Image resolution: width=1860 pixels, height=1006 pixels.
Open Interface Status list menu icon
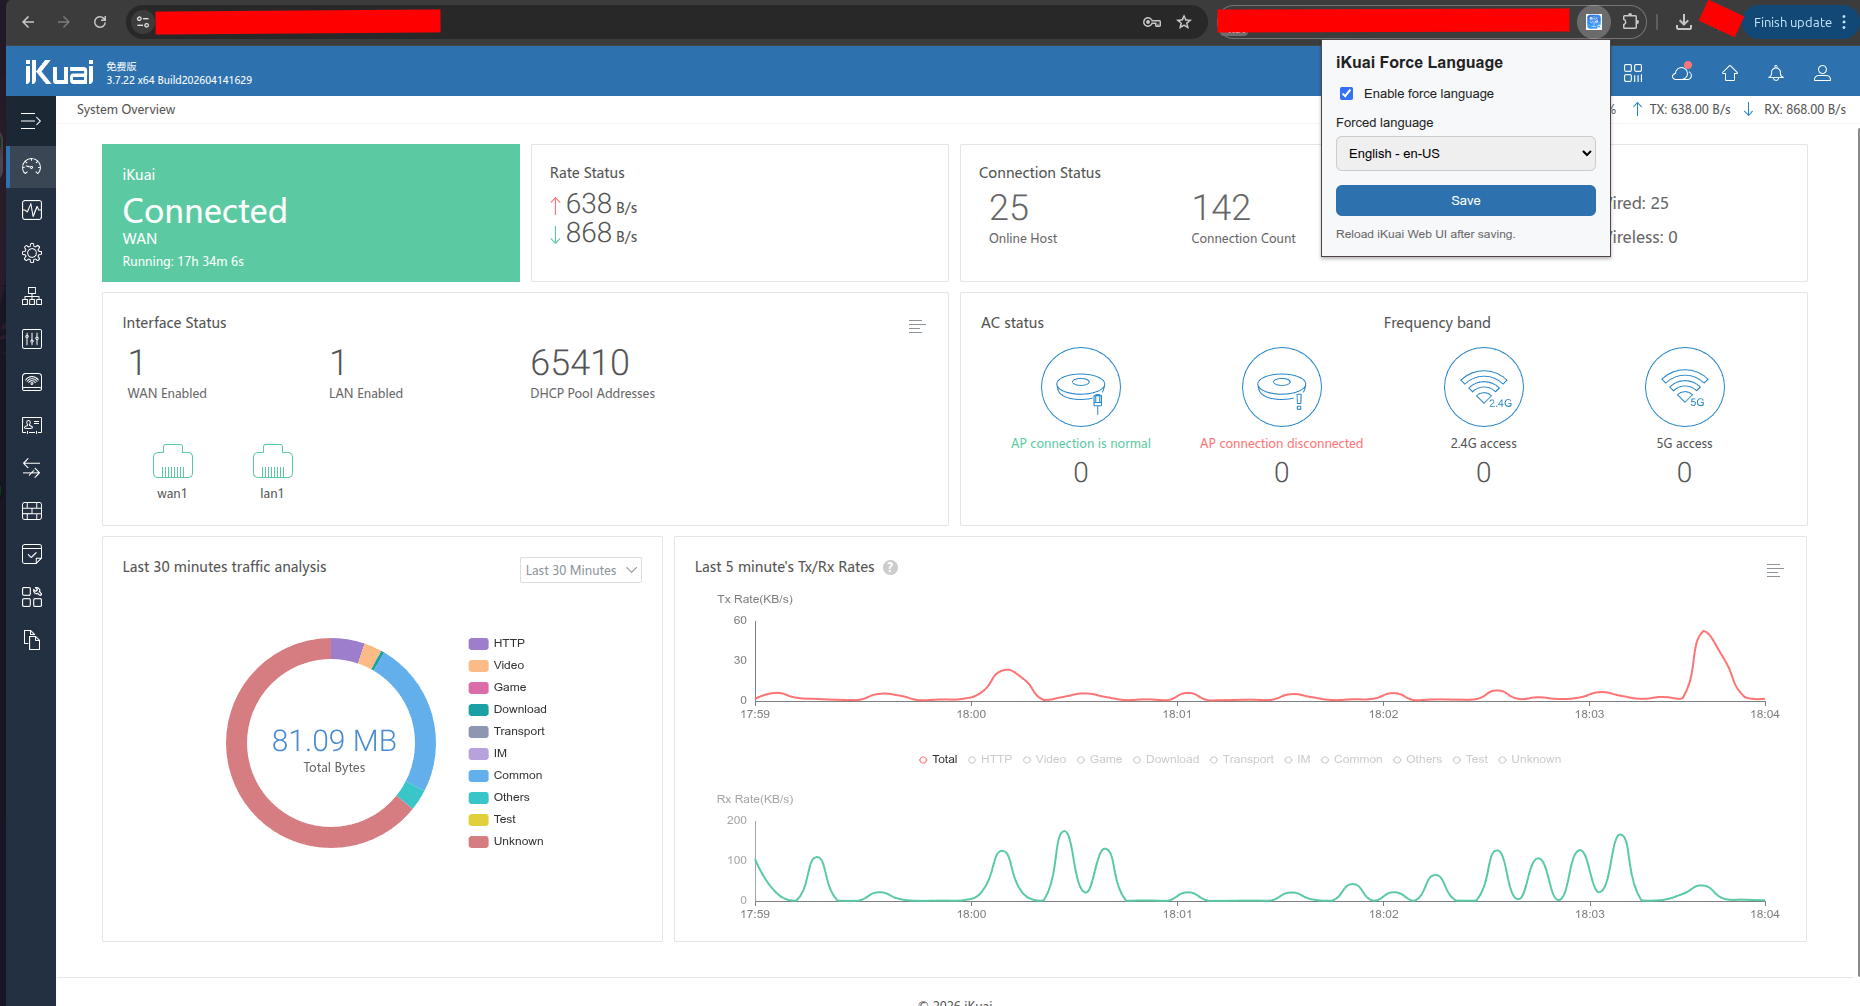pyautogui.click(x=917, y=327)
